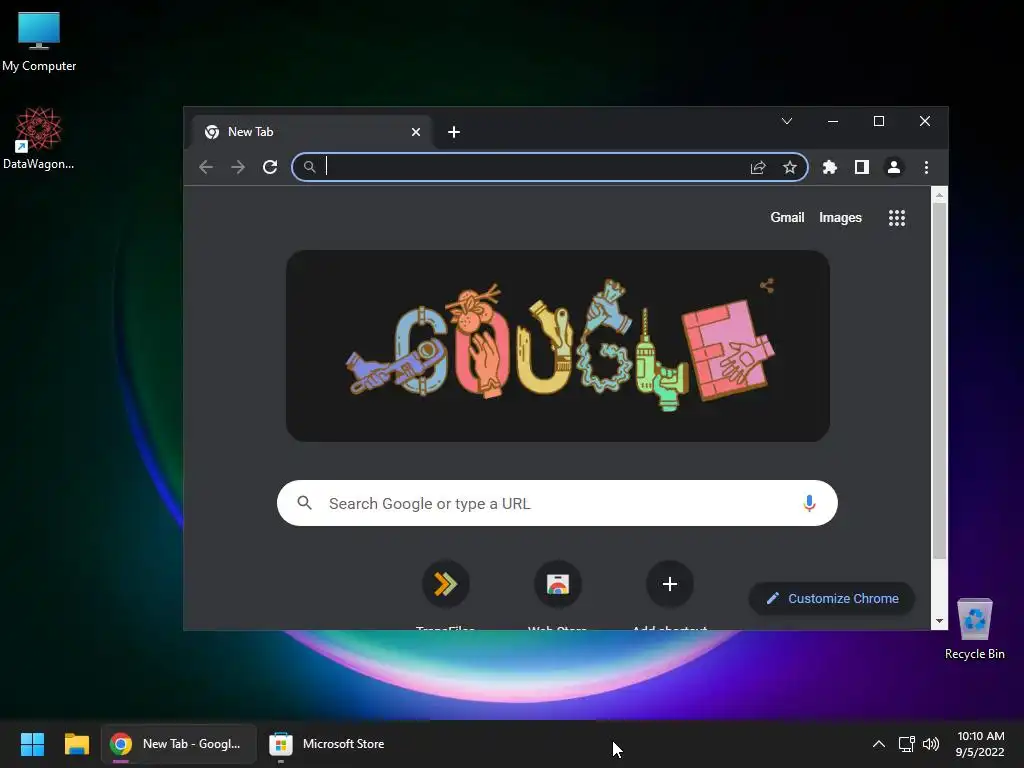1024x768 pixels.
Task: Switch to Chrome New Tab taskbar button
Action: point(178,744)
